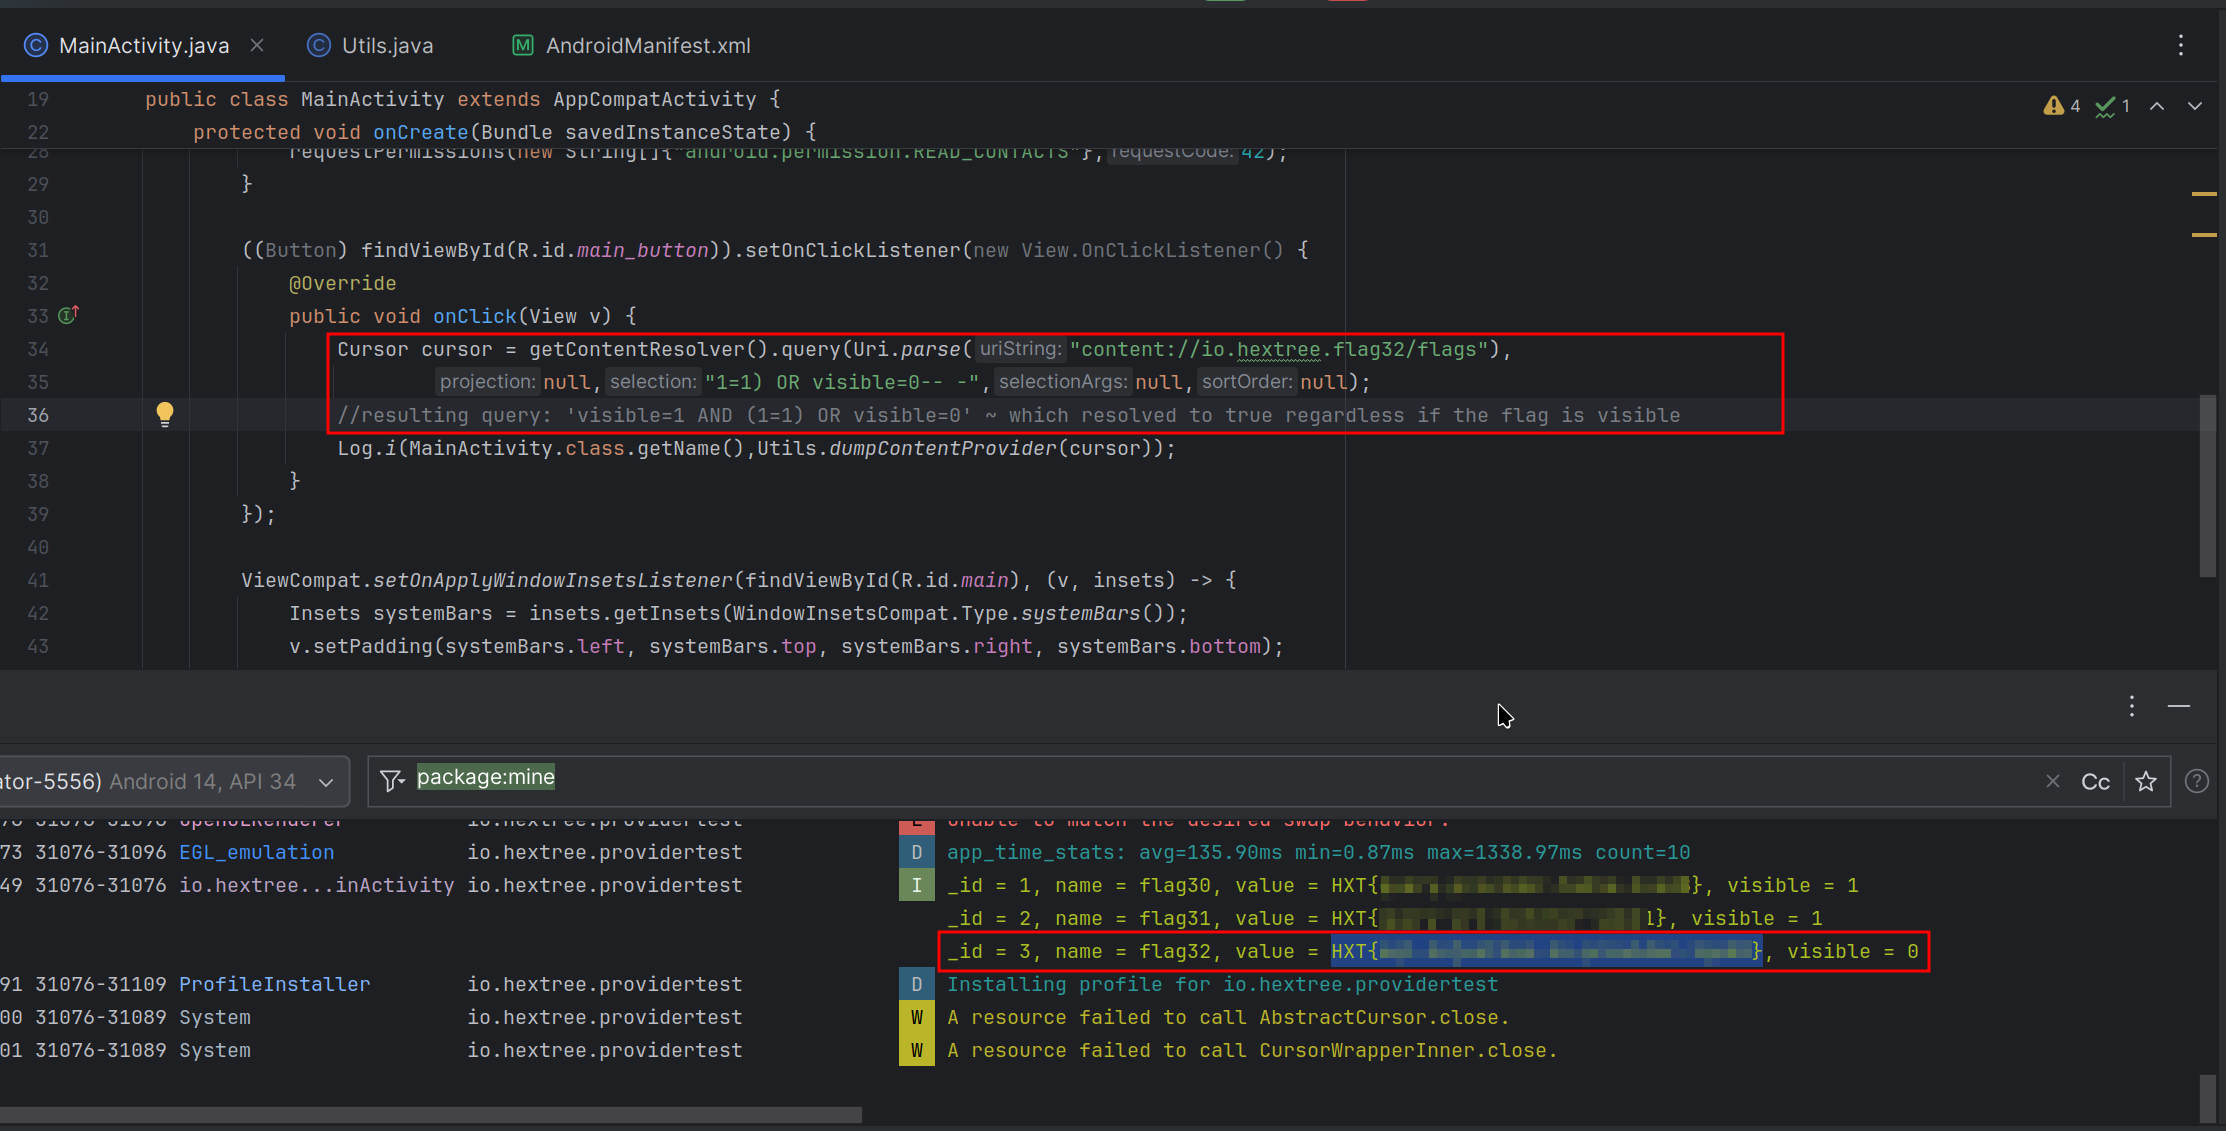The height and width of the screenshot is (1131, 2226).
Task: Click the upper yellow warning stripe marker
Action: tap(2204, 193)
